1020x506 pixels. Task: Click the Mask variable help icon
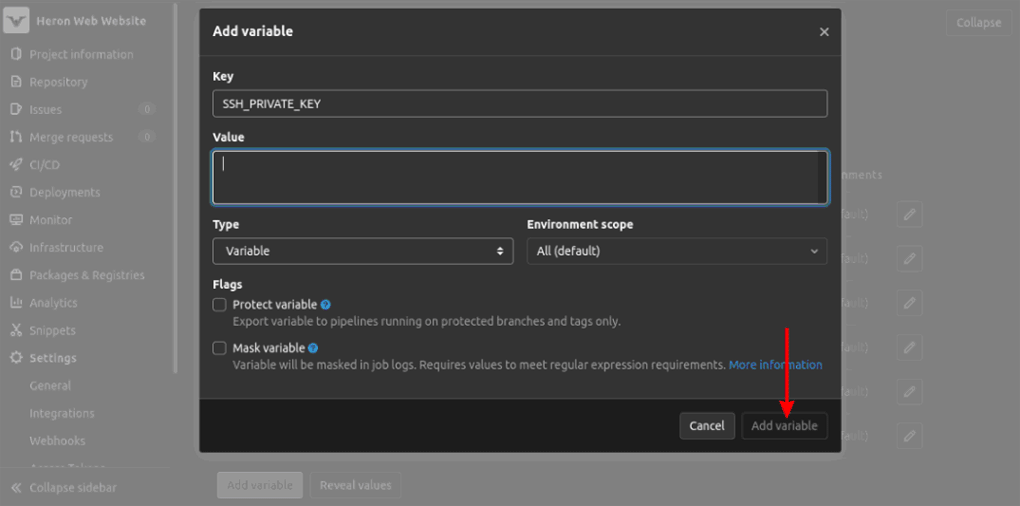[313, 348]
